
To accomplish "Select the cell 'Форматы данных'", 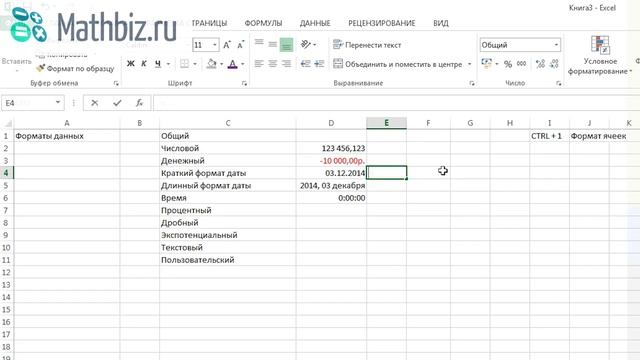I will [67, 136].
